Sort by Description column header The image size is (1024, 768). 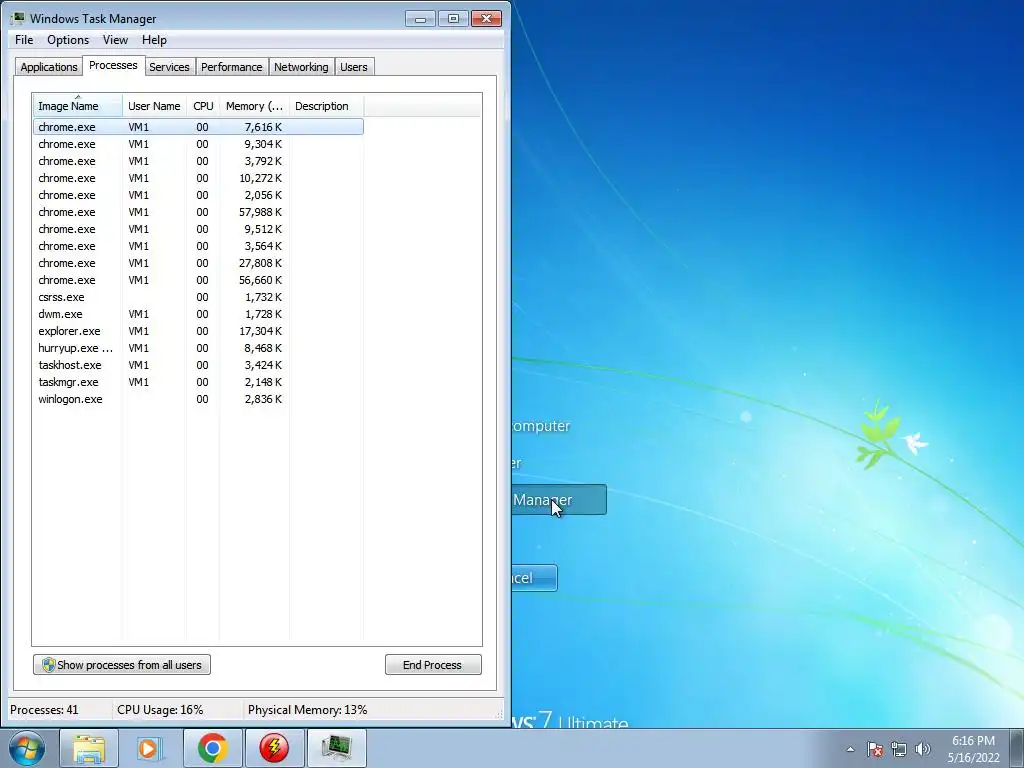(327, 106)
